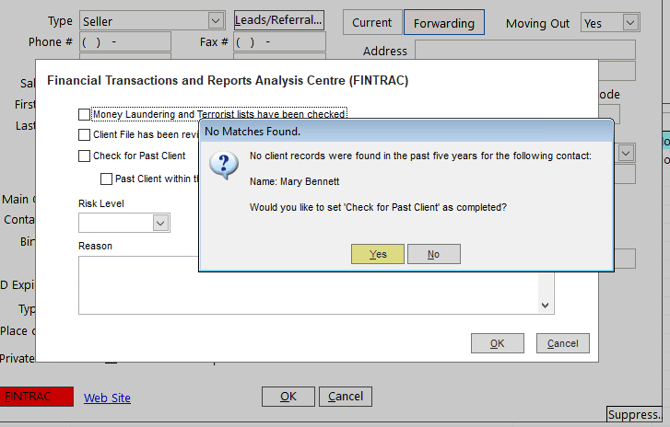670x427 pixels.
Task: Click the question mark icon in dialog
Action: [227, 165]
